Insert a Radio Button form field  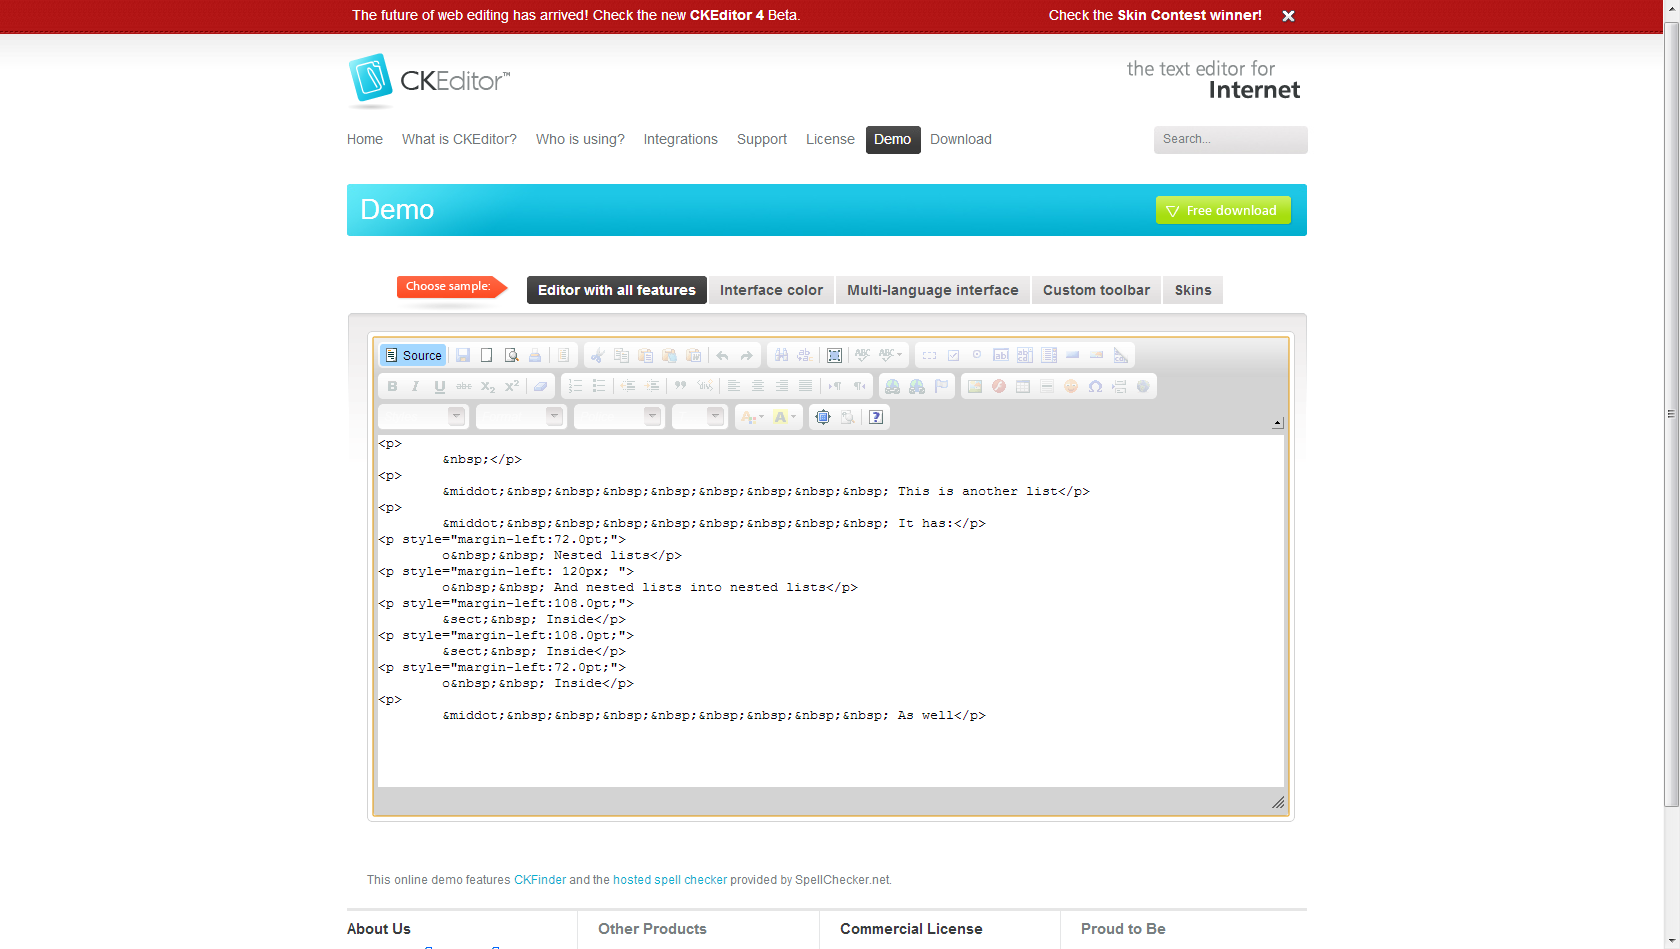click(977, 355)
